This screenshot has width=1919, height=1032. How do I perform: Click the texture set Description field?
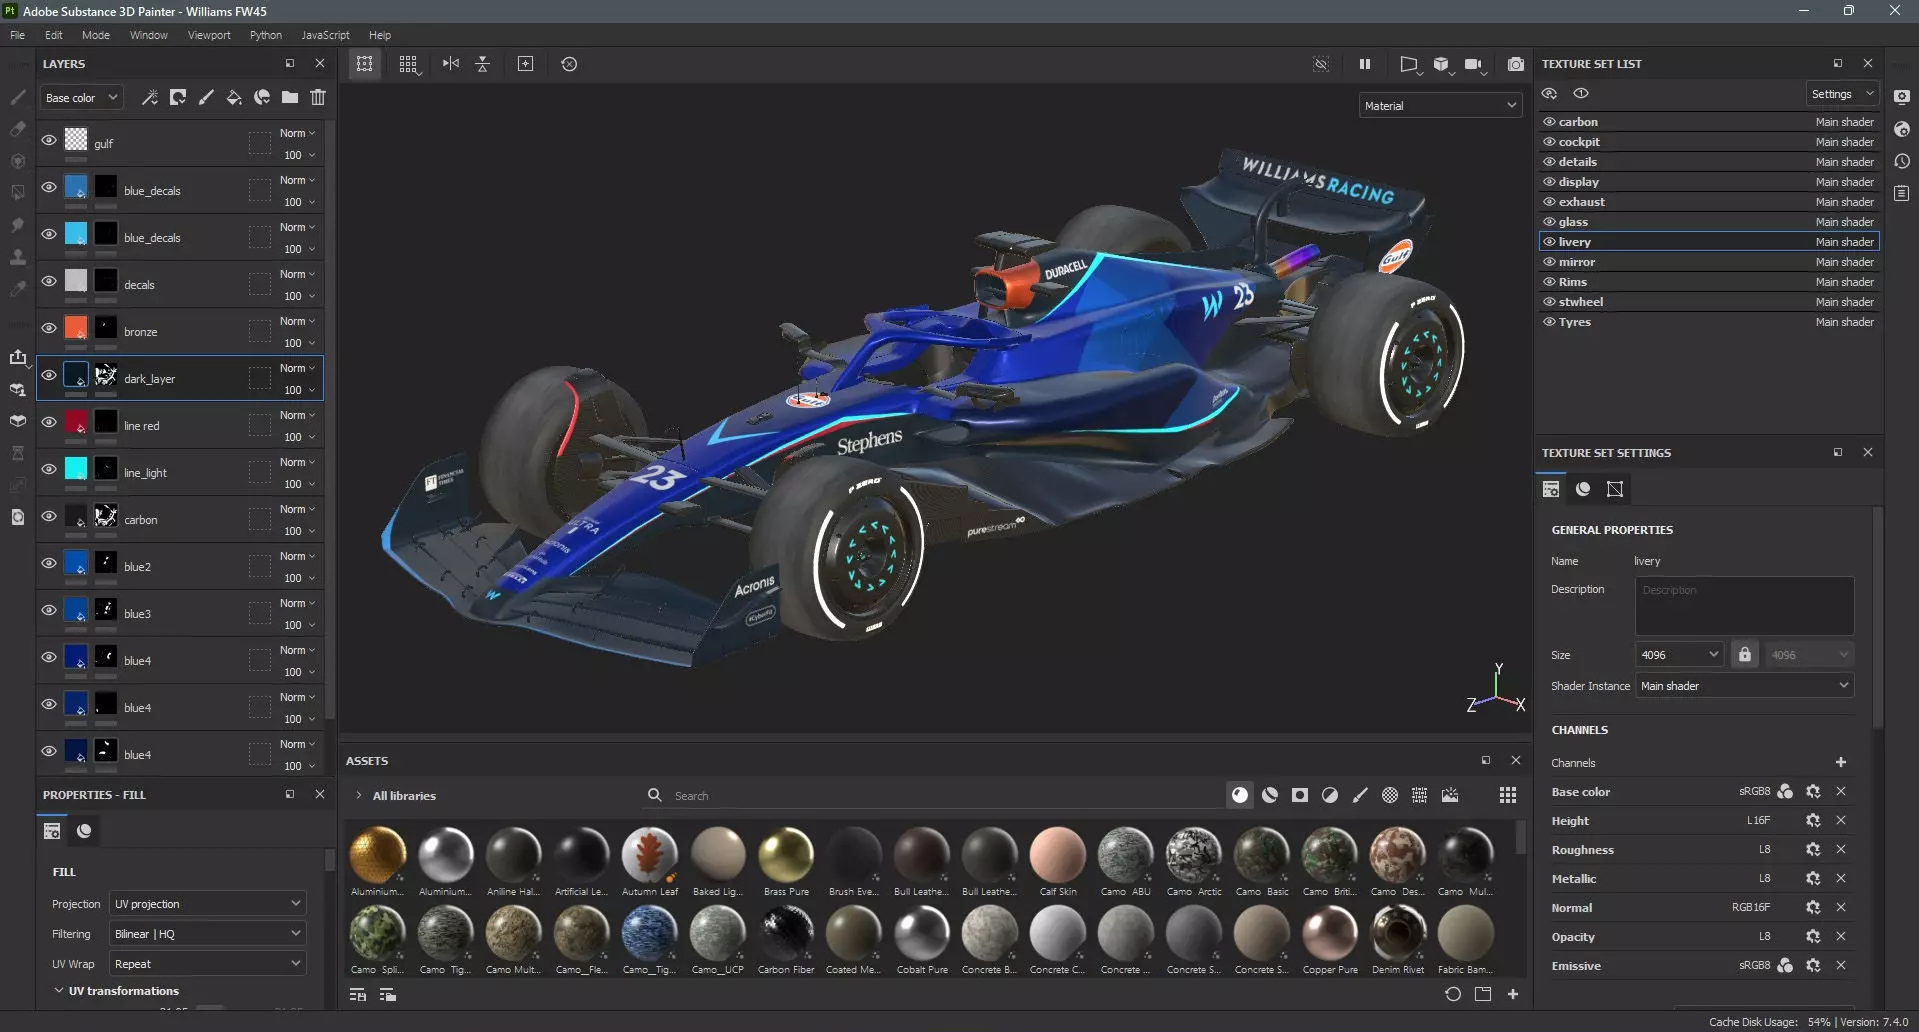(1744, 605)
